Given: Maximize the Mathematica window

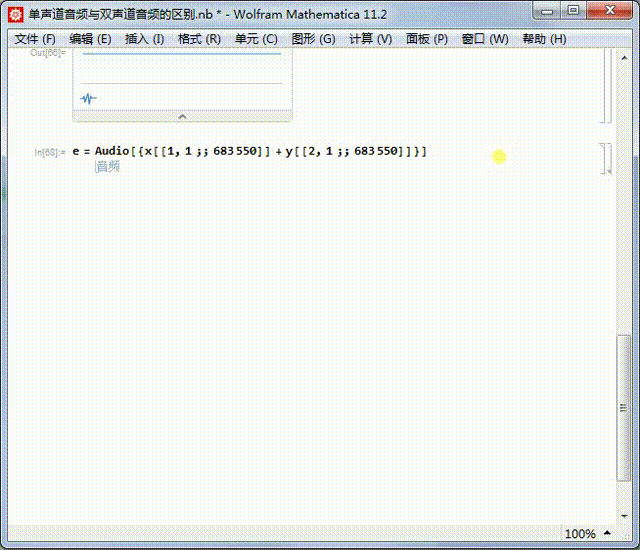Looking at the screenshot, I should pyautogui.click(x=573, y=11).
